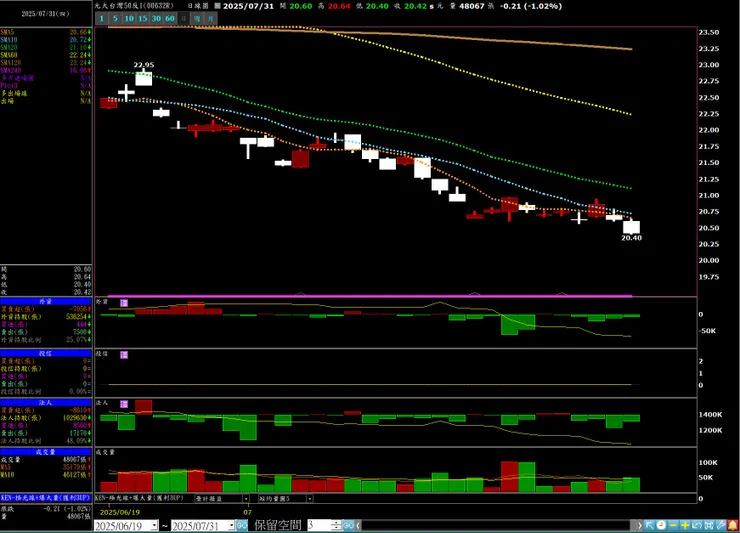
Task: Click the end date text field 2025/07/31
Action: (199, 525)
